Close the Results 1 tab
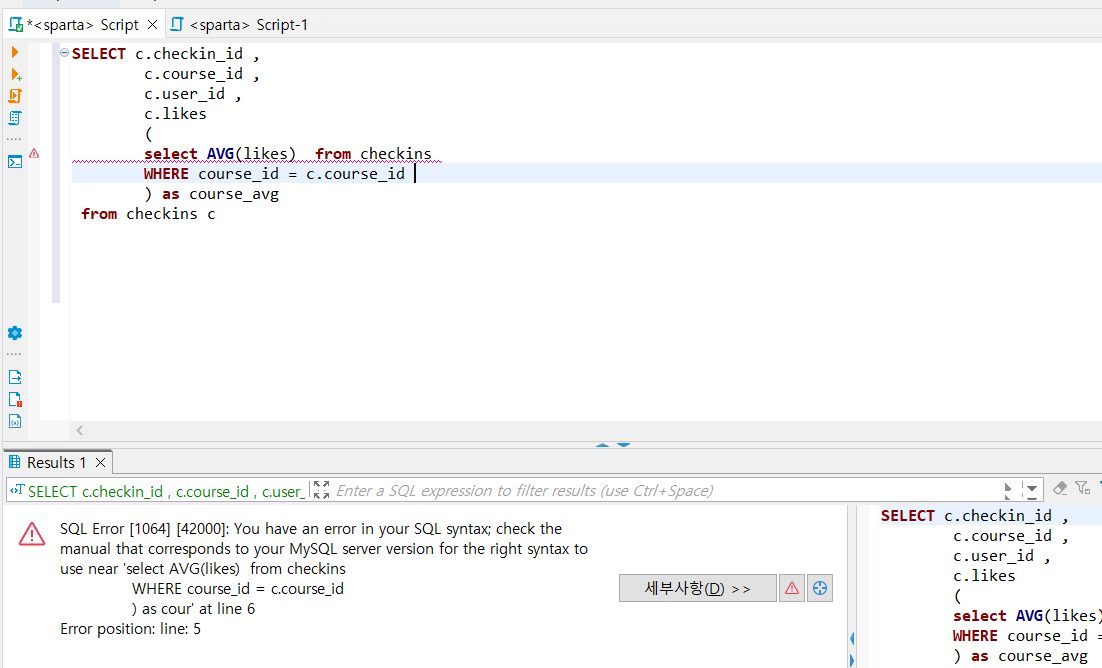 [101, 463]
